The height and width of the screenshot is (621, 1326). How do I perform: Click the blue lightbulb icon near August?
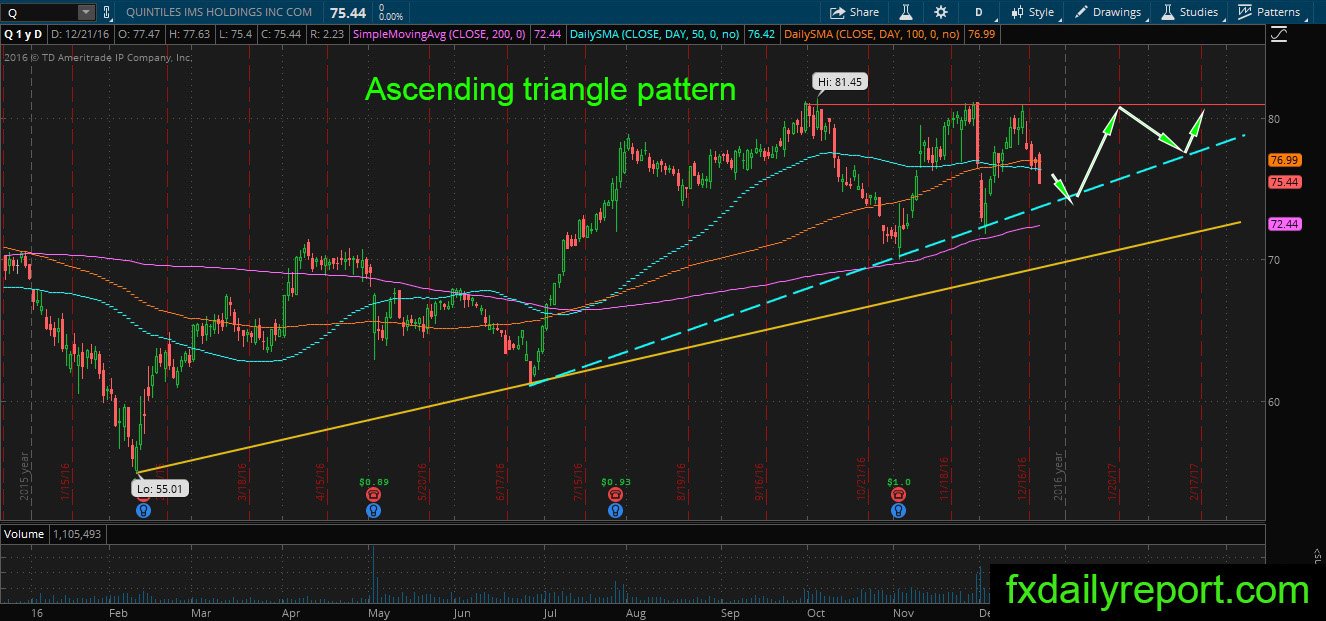point(614,509)
